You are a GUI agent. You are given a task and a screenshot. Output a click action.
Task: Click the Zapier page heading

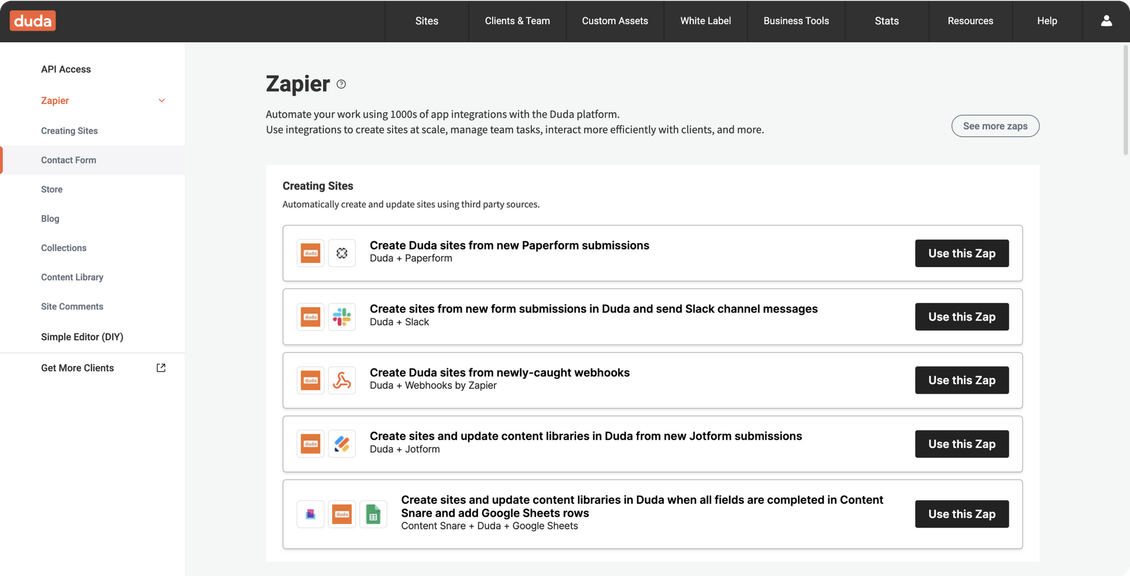[x=298, y=84]
